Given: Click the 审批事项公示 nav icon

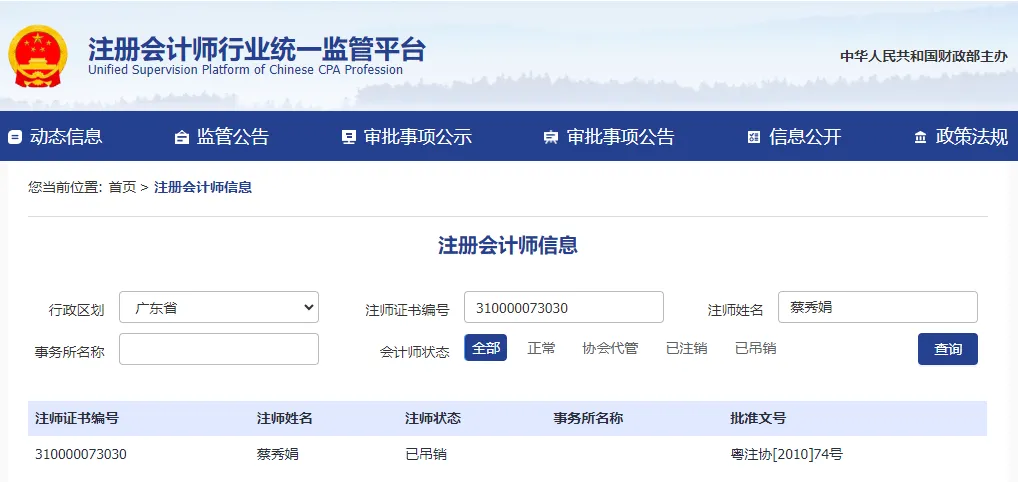Looking at the screenshot, I should (x=348, y=138).
